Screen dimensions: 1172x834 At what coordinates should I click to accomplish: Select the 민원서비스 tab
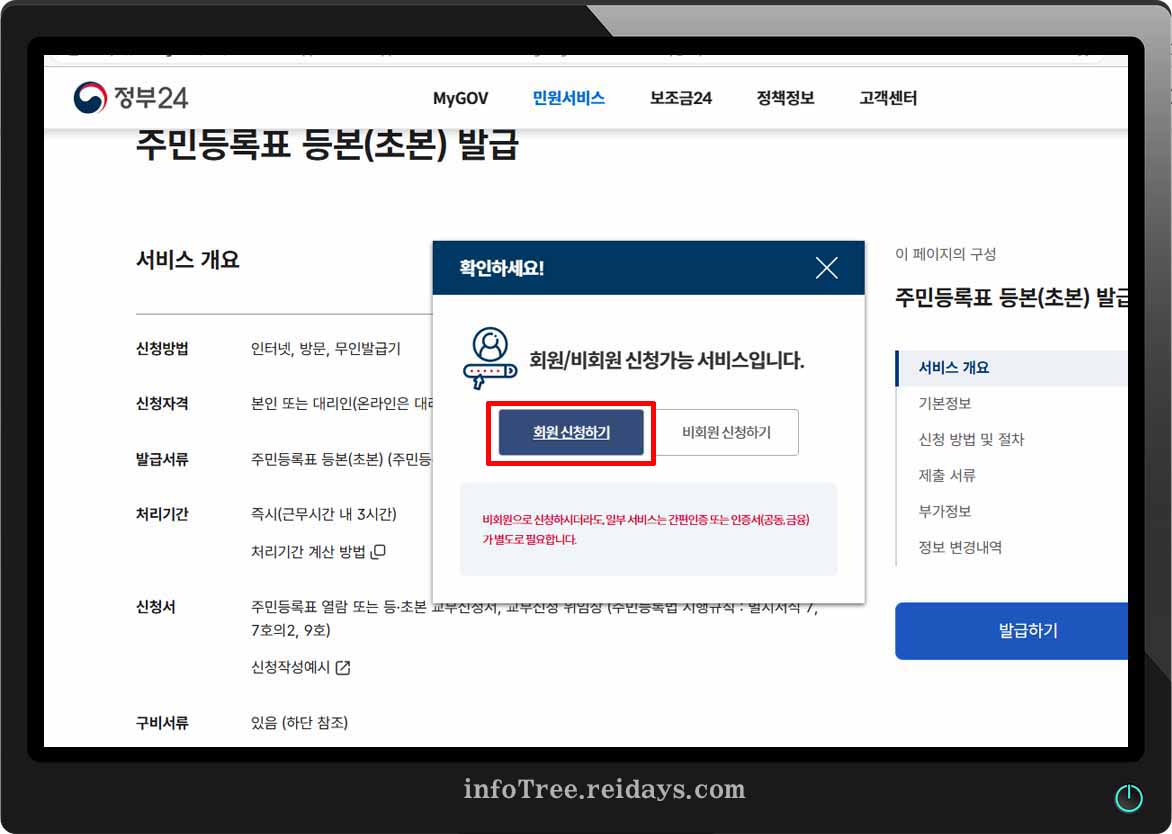(567, 98)
